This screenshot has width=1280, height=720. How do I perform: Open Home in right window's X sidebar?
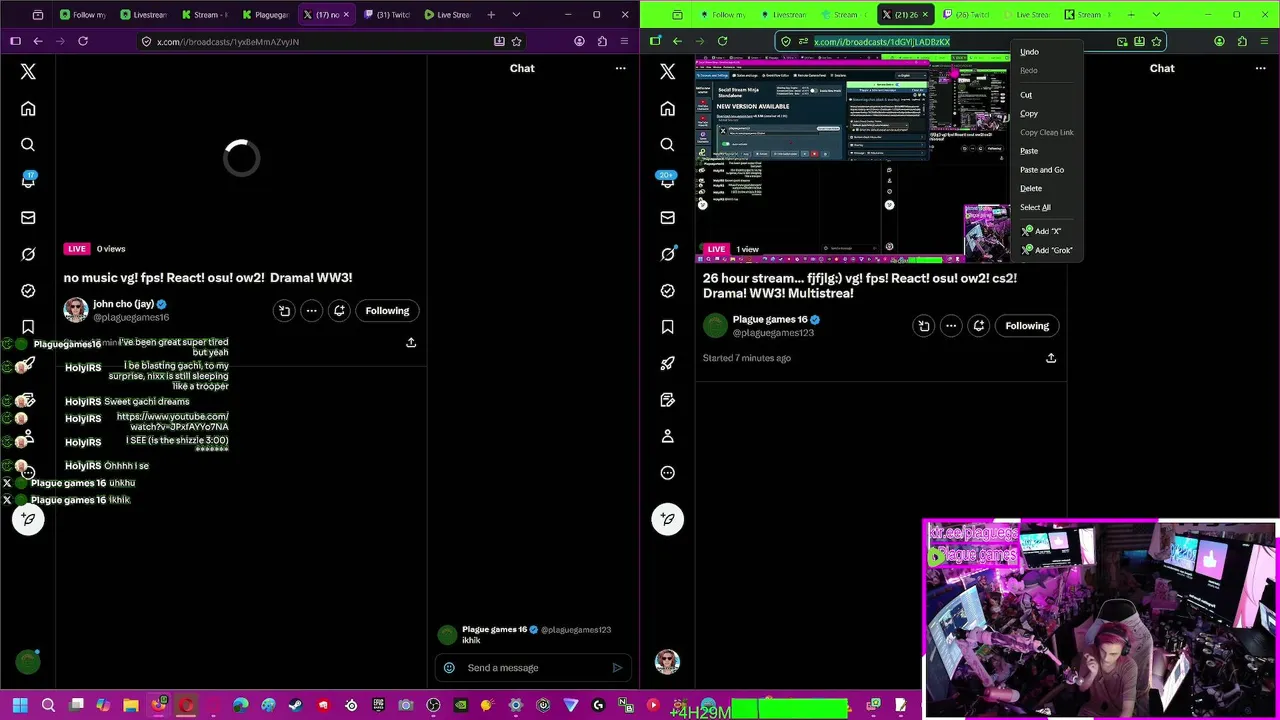(668, 109)
